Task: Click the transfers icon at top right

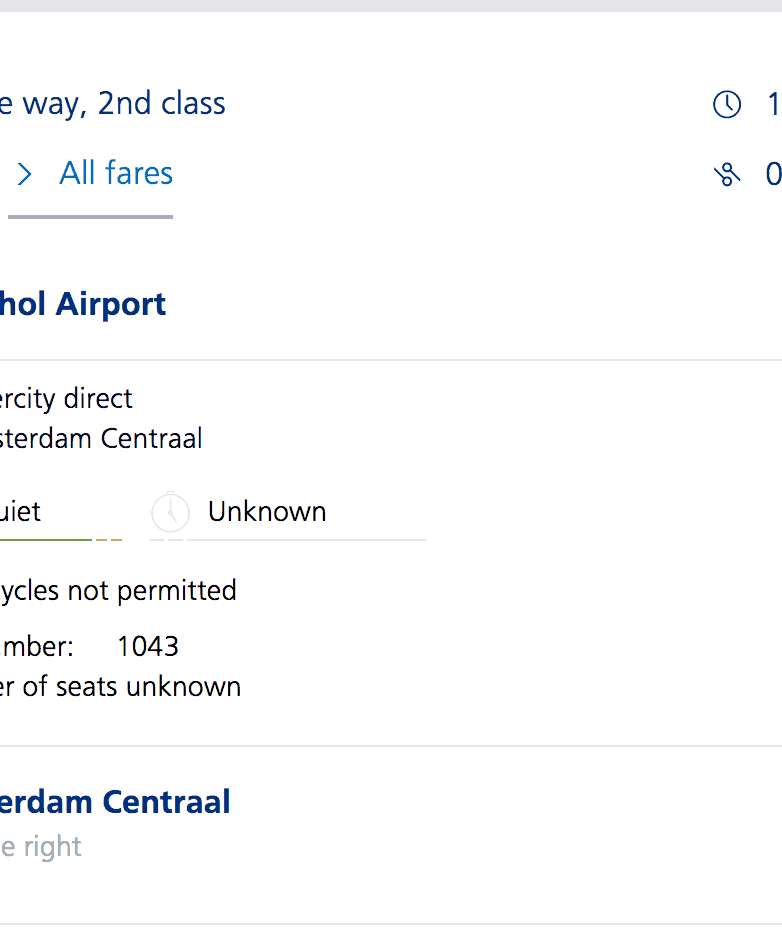Action: click(727, 175)
